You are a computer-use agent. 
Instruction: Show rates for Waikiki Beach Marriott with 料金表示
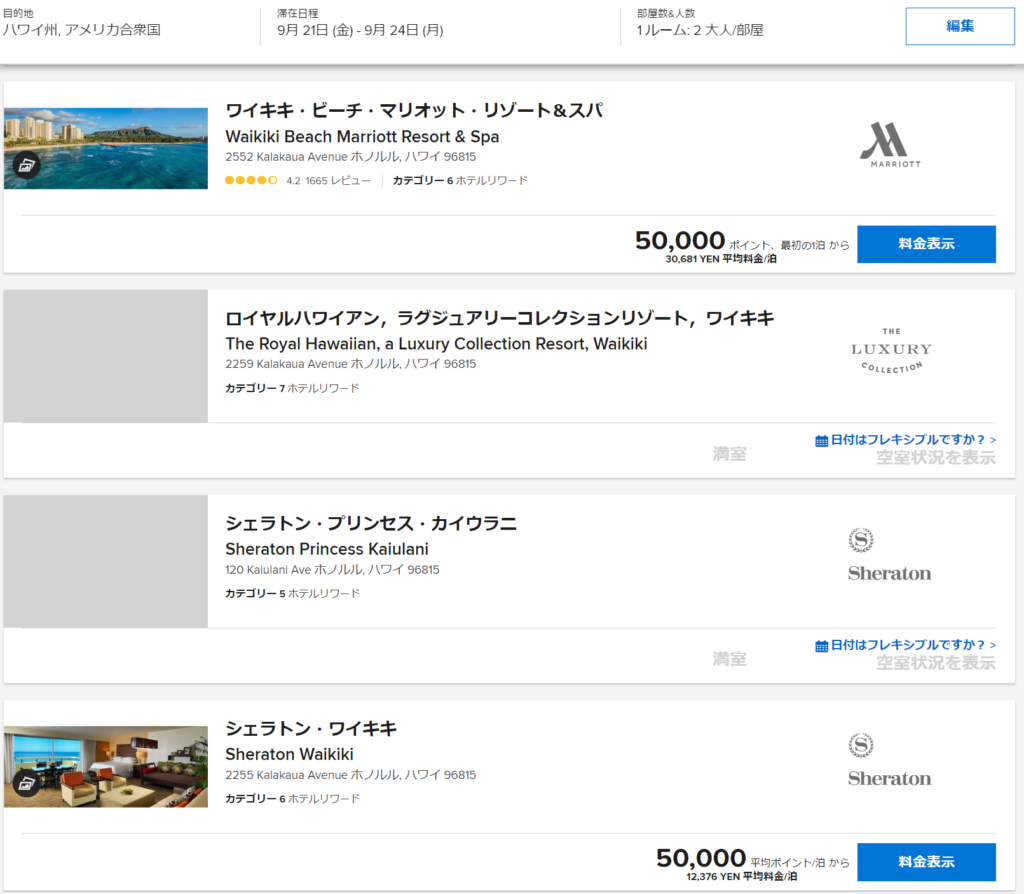coord(926,244)
